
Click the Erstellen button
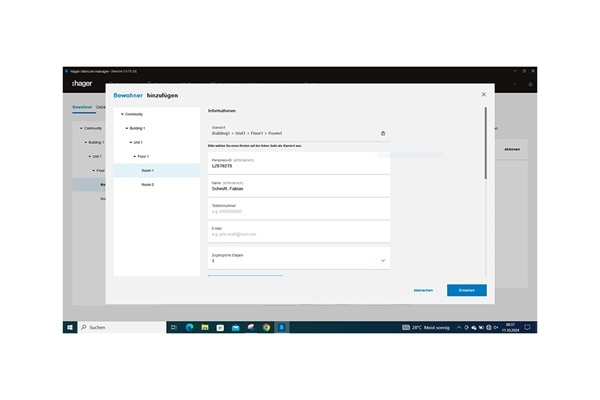pos(466,290)
